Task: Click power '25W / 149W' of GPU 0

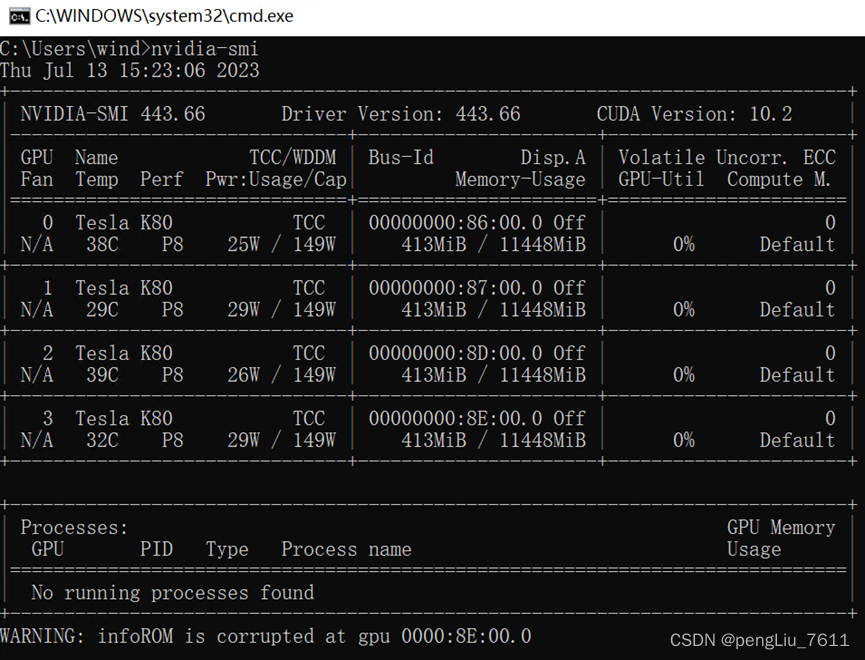Action: (x=281, y=244)
